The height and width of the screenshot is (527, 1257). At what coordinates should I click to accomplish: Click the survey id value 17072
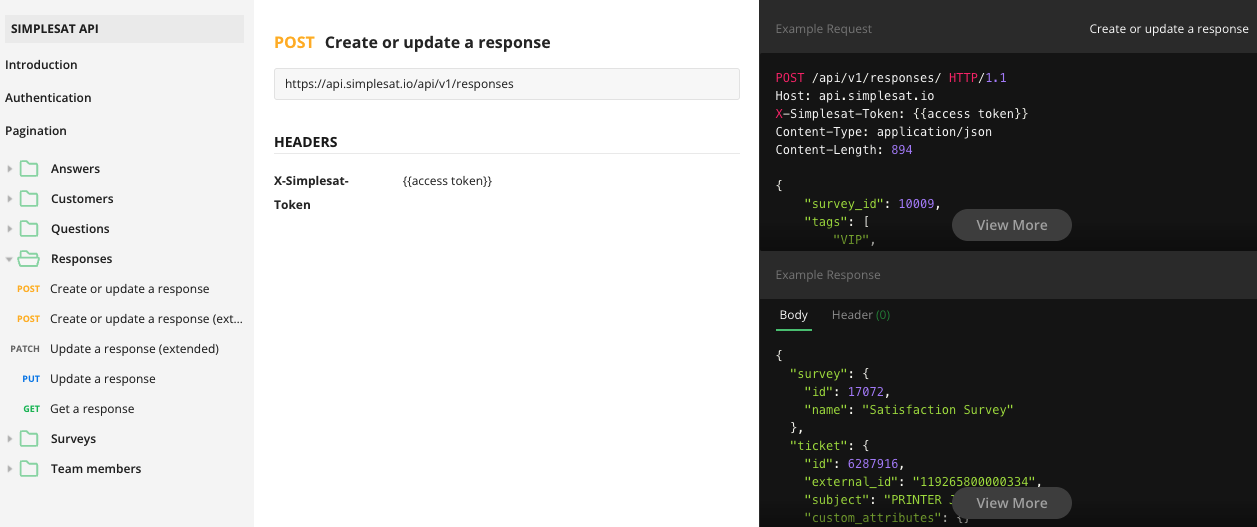pos(866,392)
